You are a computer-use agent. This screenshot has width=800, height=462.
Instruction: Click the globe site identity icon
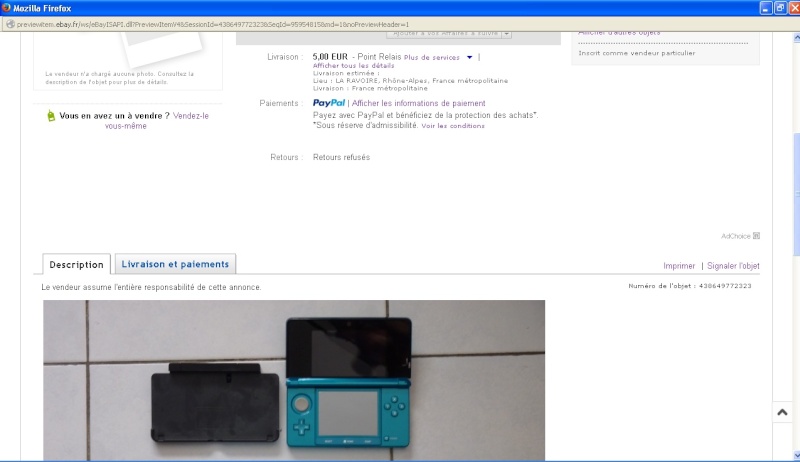10,24
